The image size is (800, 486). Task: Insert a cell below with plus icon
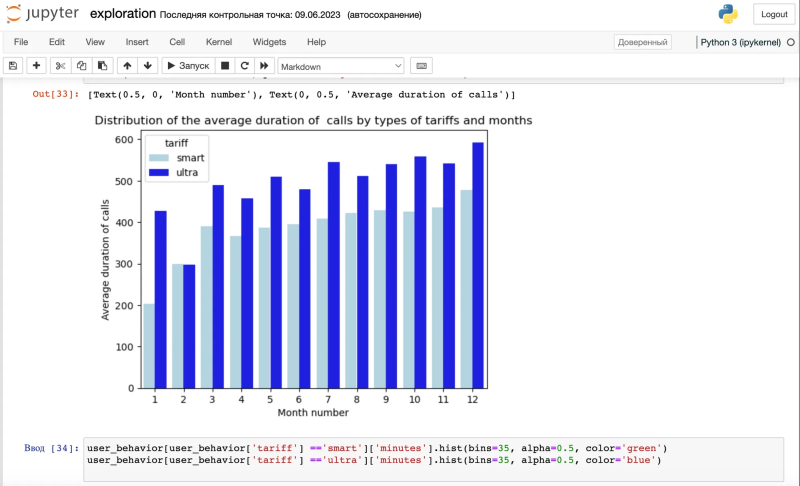tap(36, 66)
